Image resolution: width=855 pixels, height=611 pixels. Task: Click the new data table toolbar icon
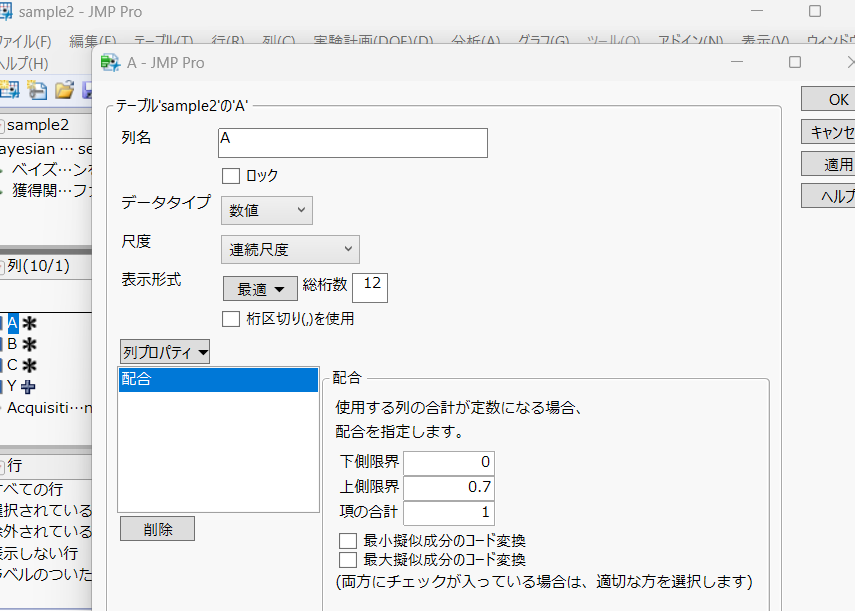pyautogui.click(x=10, y=89)
